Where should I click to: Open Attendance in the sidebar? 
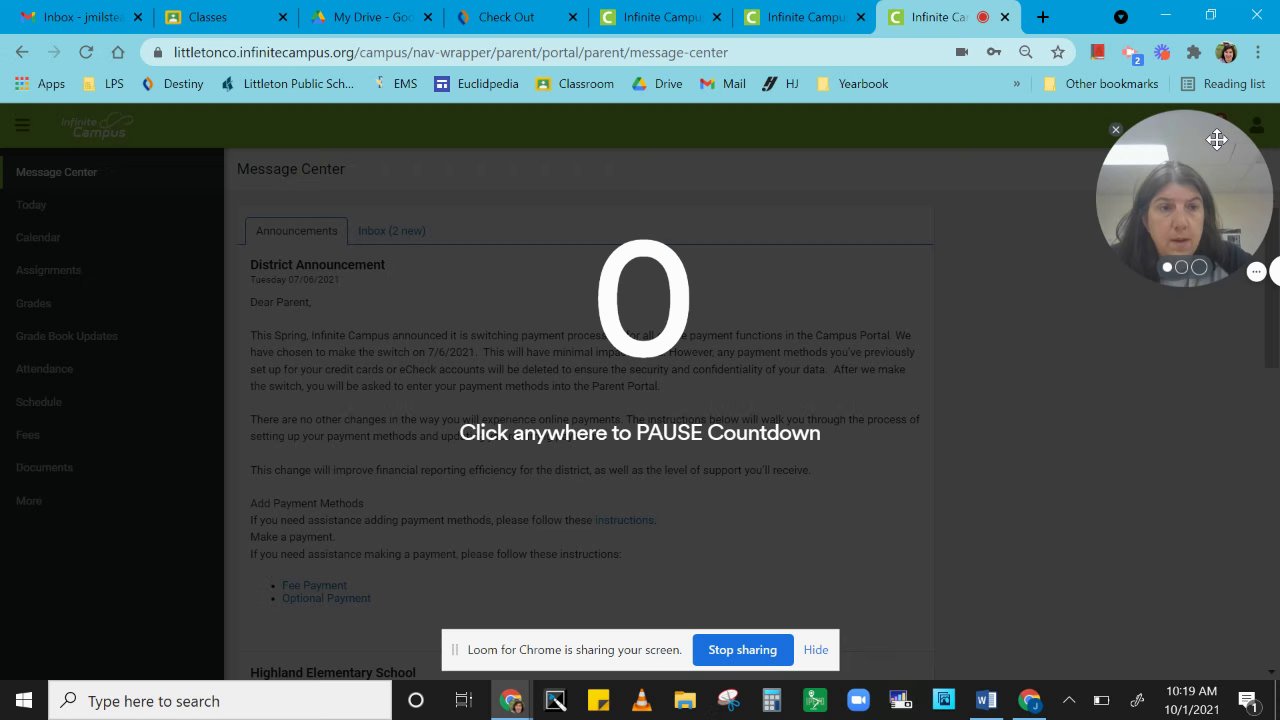click(x=44, y=369)
